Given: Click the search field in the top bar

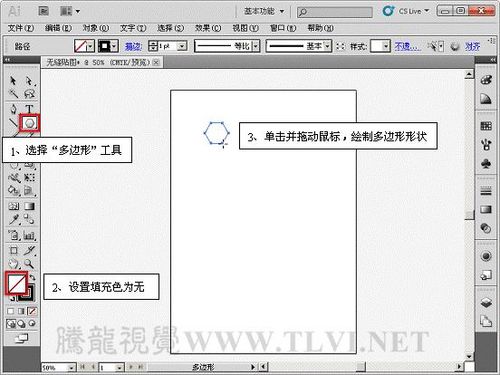Looking at the screenshot, I should (335, 12).
